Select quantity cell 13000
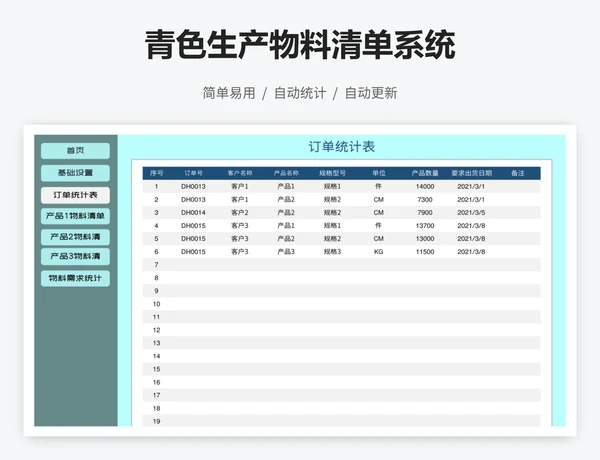 [425, 239]
